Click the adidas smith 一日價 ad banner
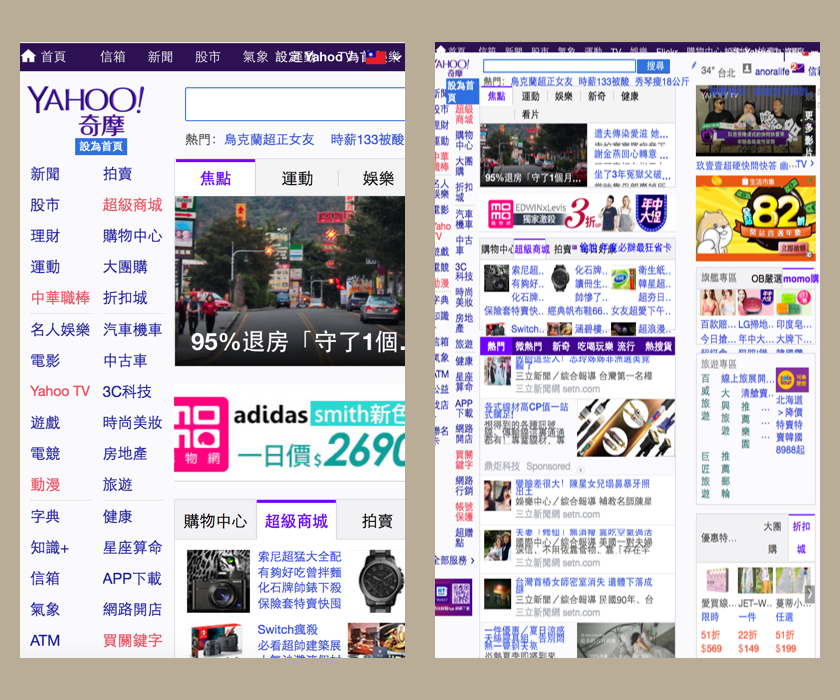 [290, 434]
